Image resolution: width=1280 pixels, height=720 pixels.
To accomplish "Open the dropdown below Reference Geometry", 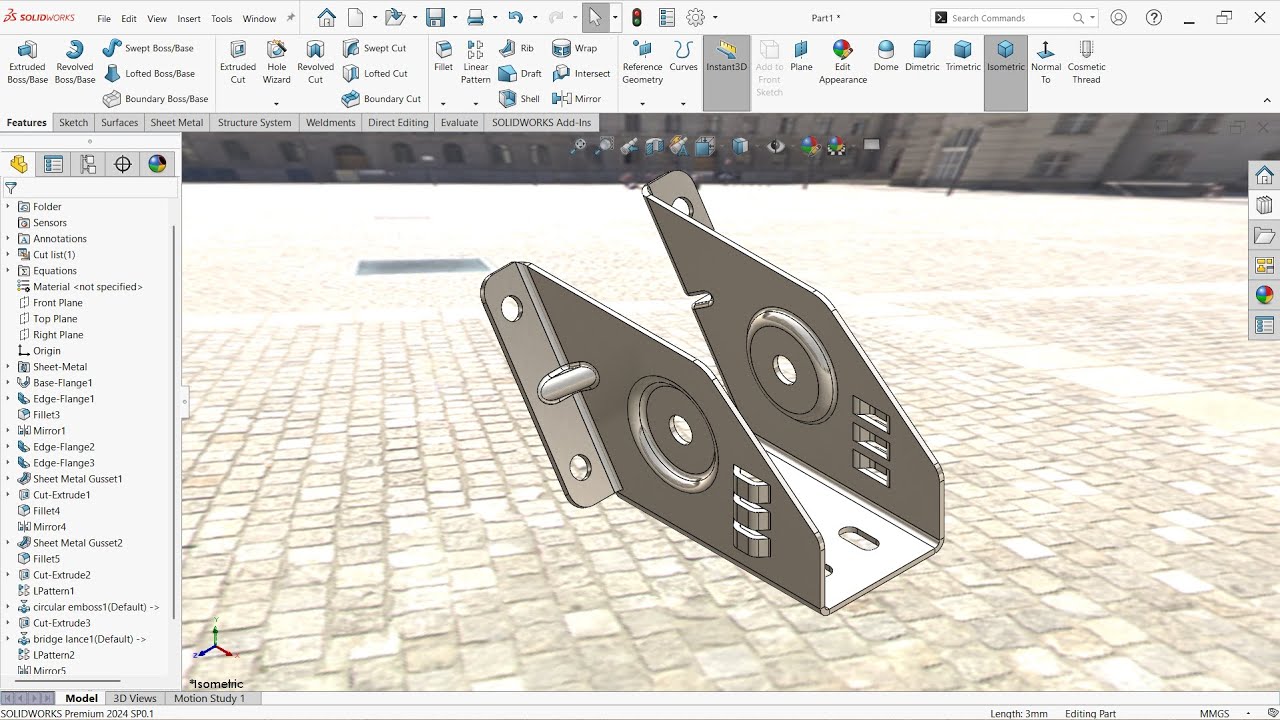I will click(642, 103).
